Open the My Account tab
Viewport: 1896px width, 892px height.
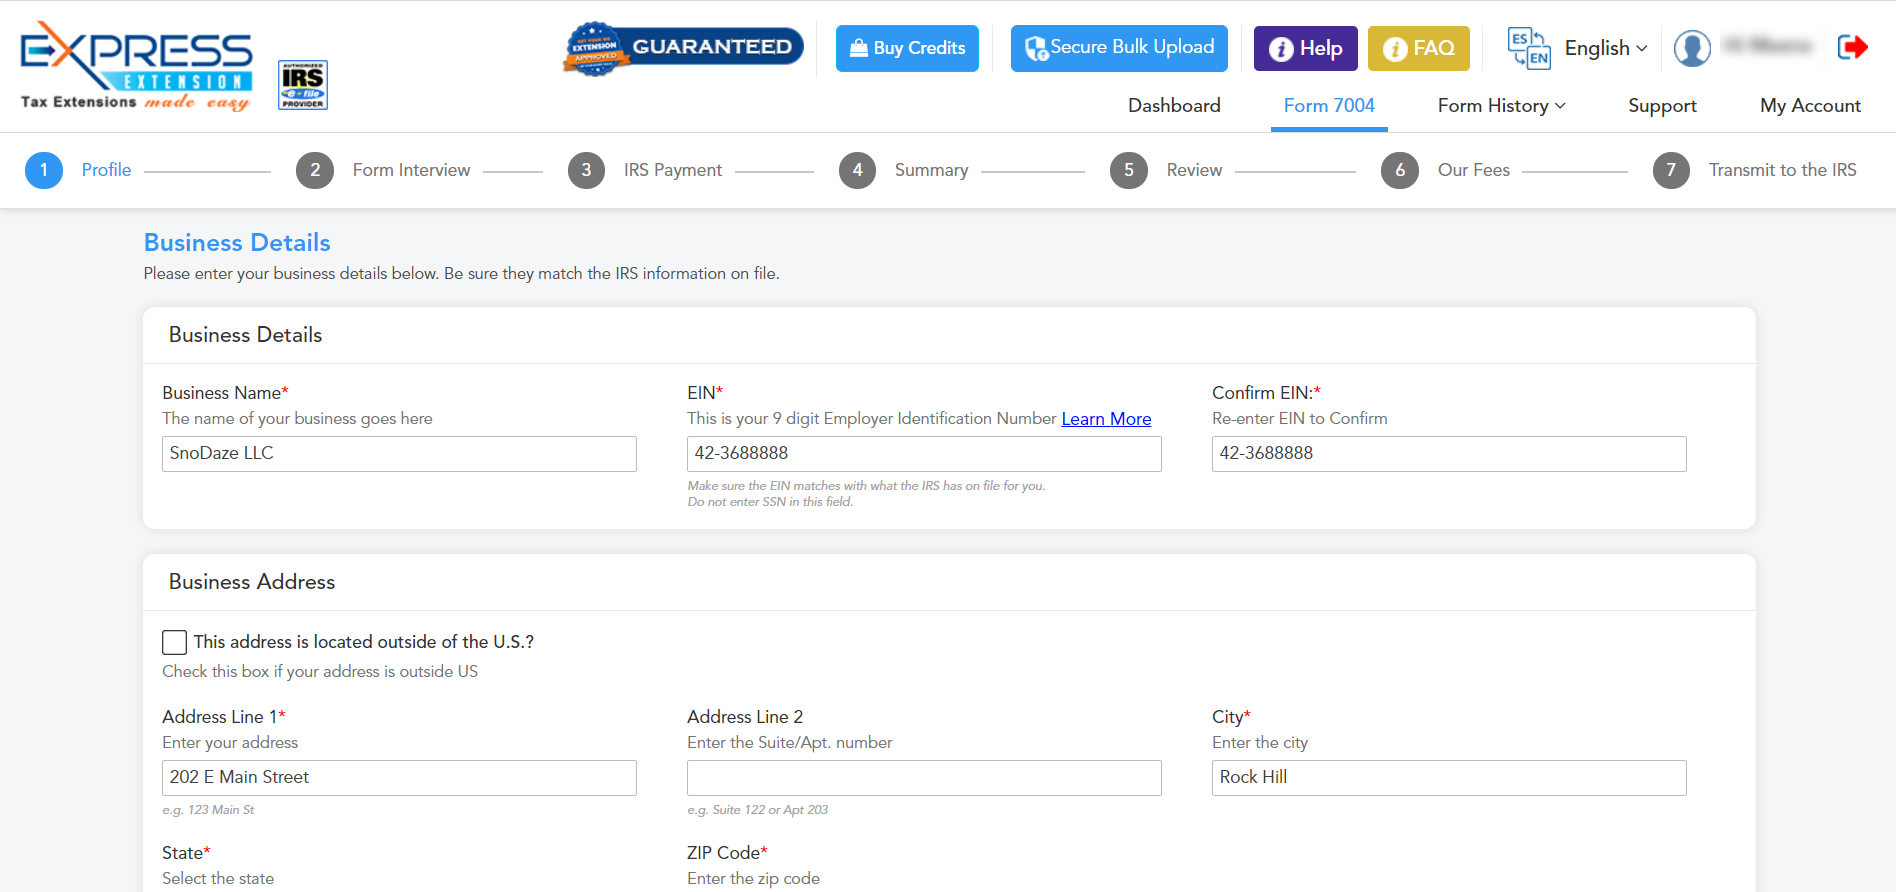(x=1810, y=106)
